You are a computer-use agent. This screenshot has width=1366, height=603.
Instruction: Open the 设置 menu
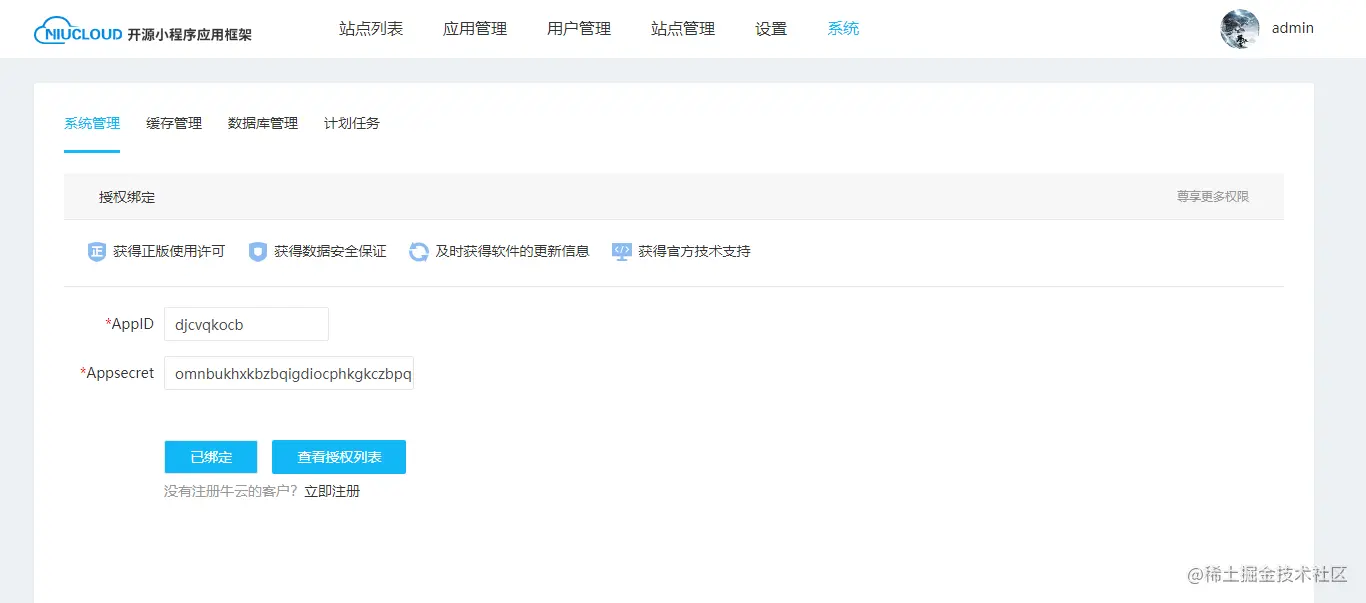pyautogui.click(x=770, y=28)
